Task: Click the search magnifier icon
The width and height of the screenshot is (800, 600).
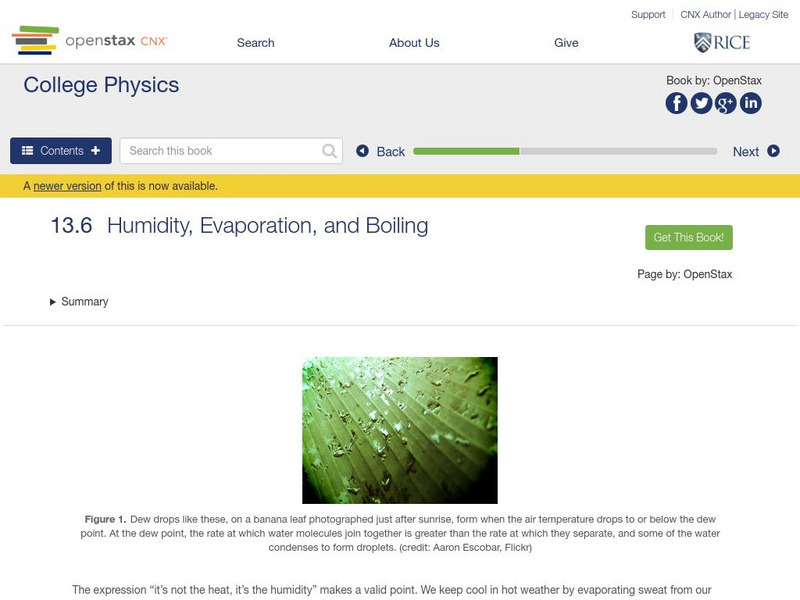Action: [329, 151]
